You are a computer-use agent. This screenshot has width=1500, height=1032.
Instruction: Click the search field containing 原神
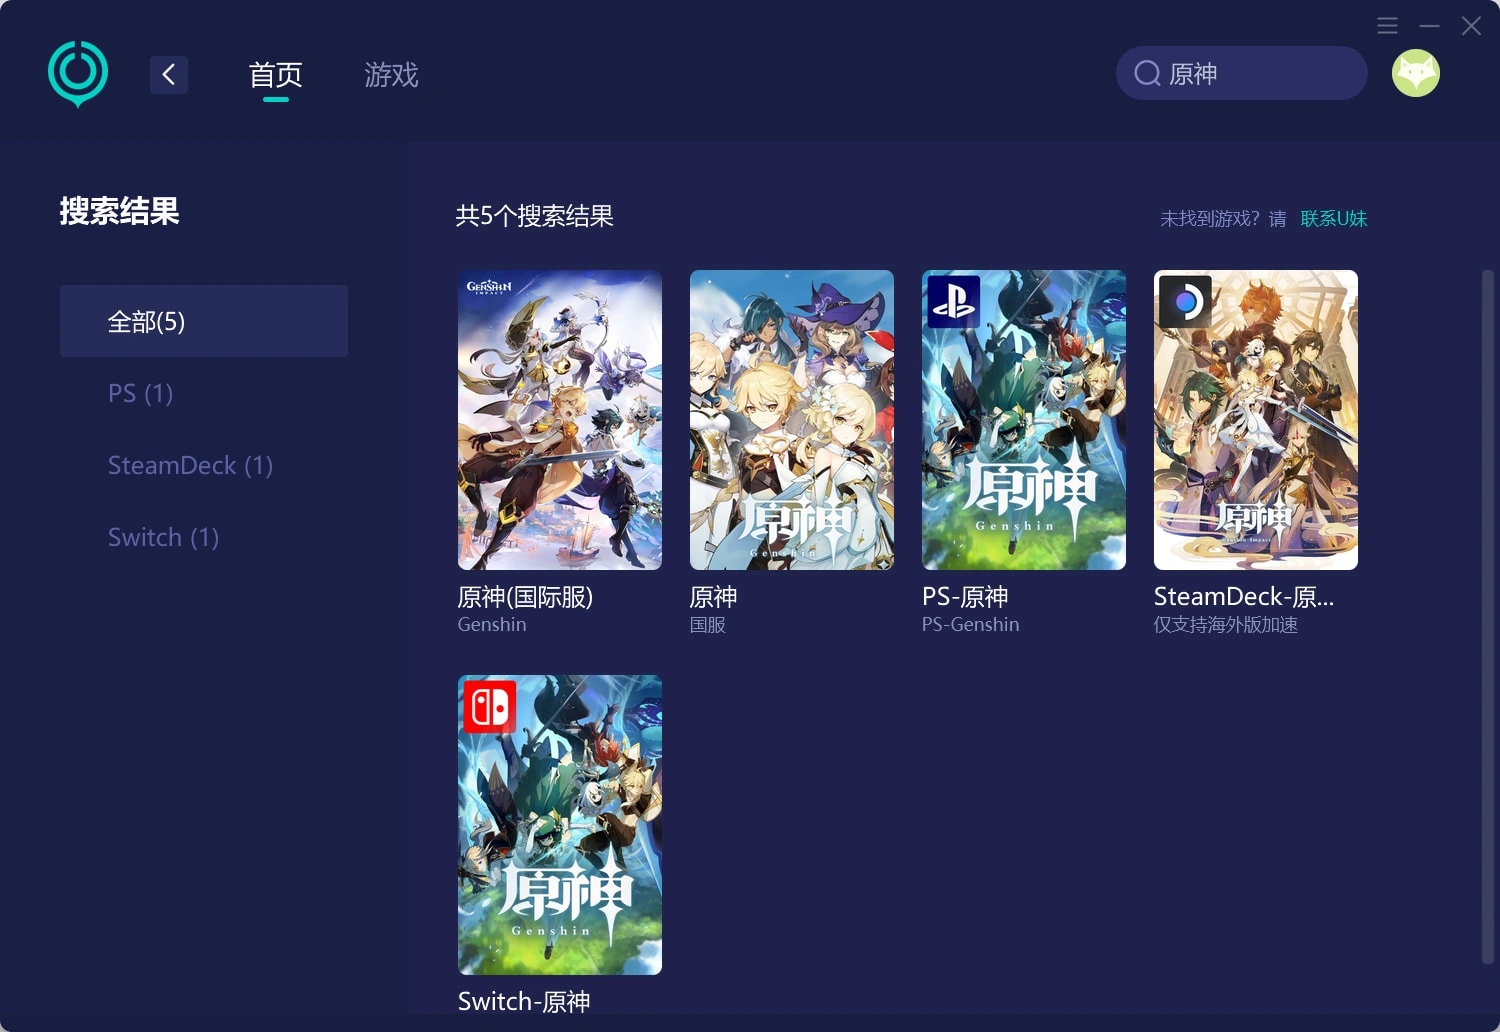[1241, 73]
